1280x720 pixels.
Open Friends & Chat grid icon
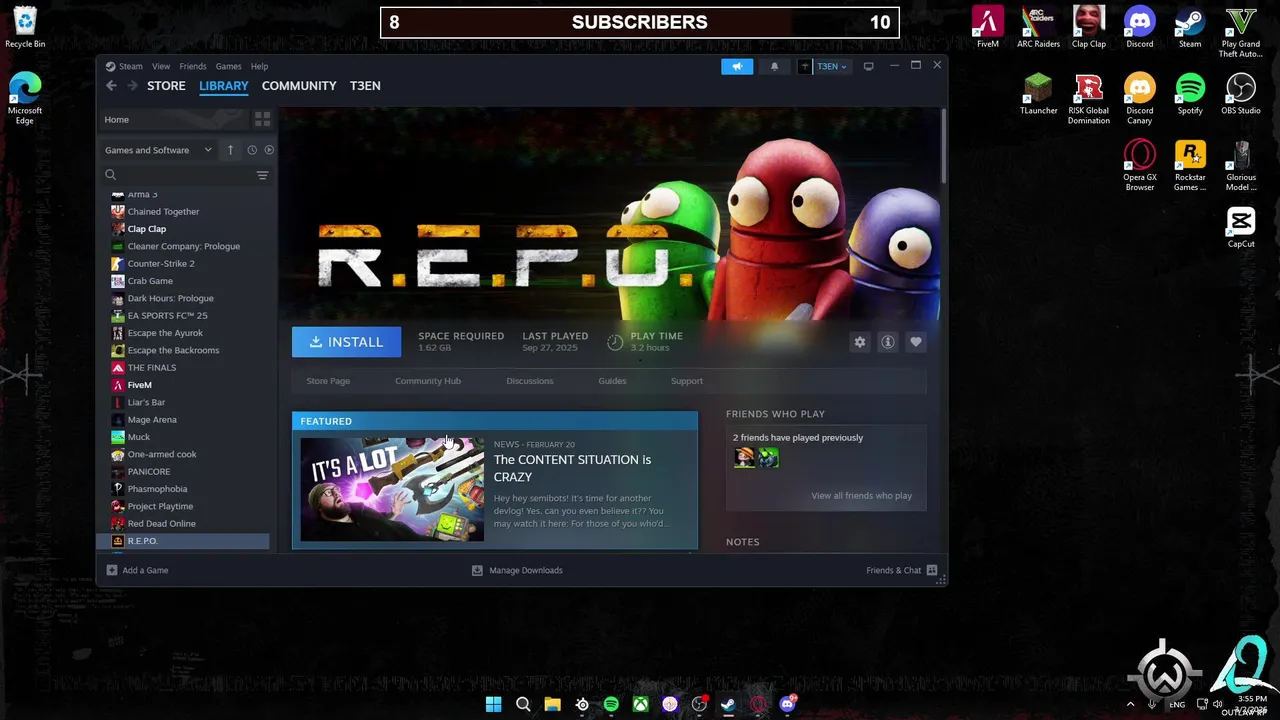[932, 570]
